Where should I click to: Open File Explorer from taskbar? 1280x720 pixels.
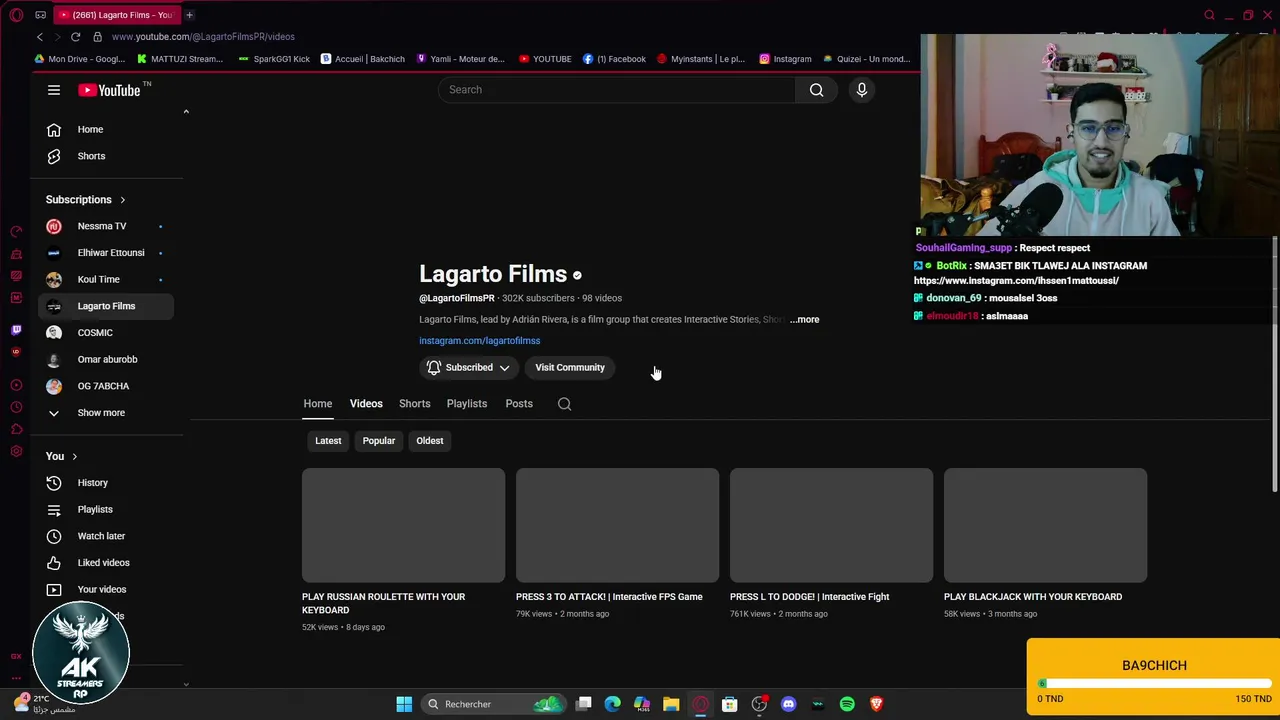pos(671,704)
